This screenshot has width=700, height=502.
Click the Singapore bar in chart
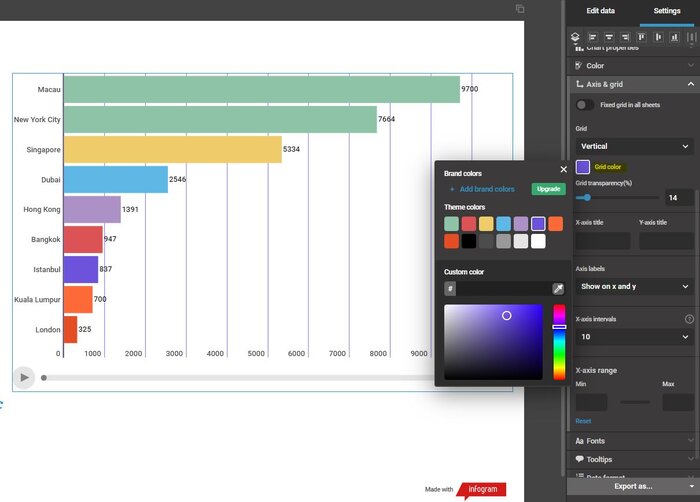coord(173,150)
